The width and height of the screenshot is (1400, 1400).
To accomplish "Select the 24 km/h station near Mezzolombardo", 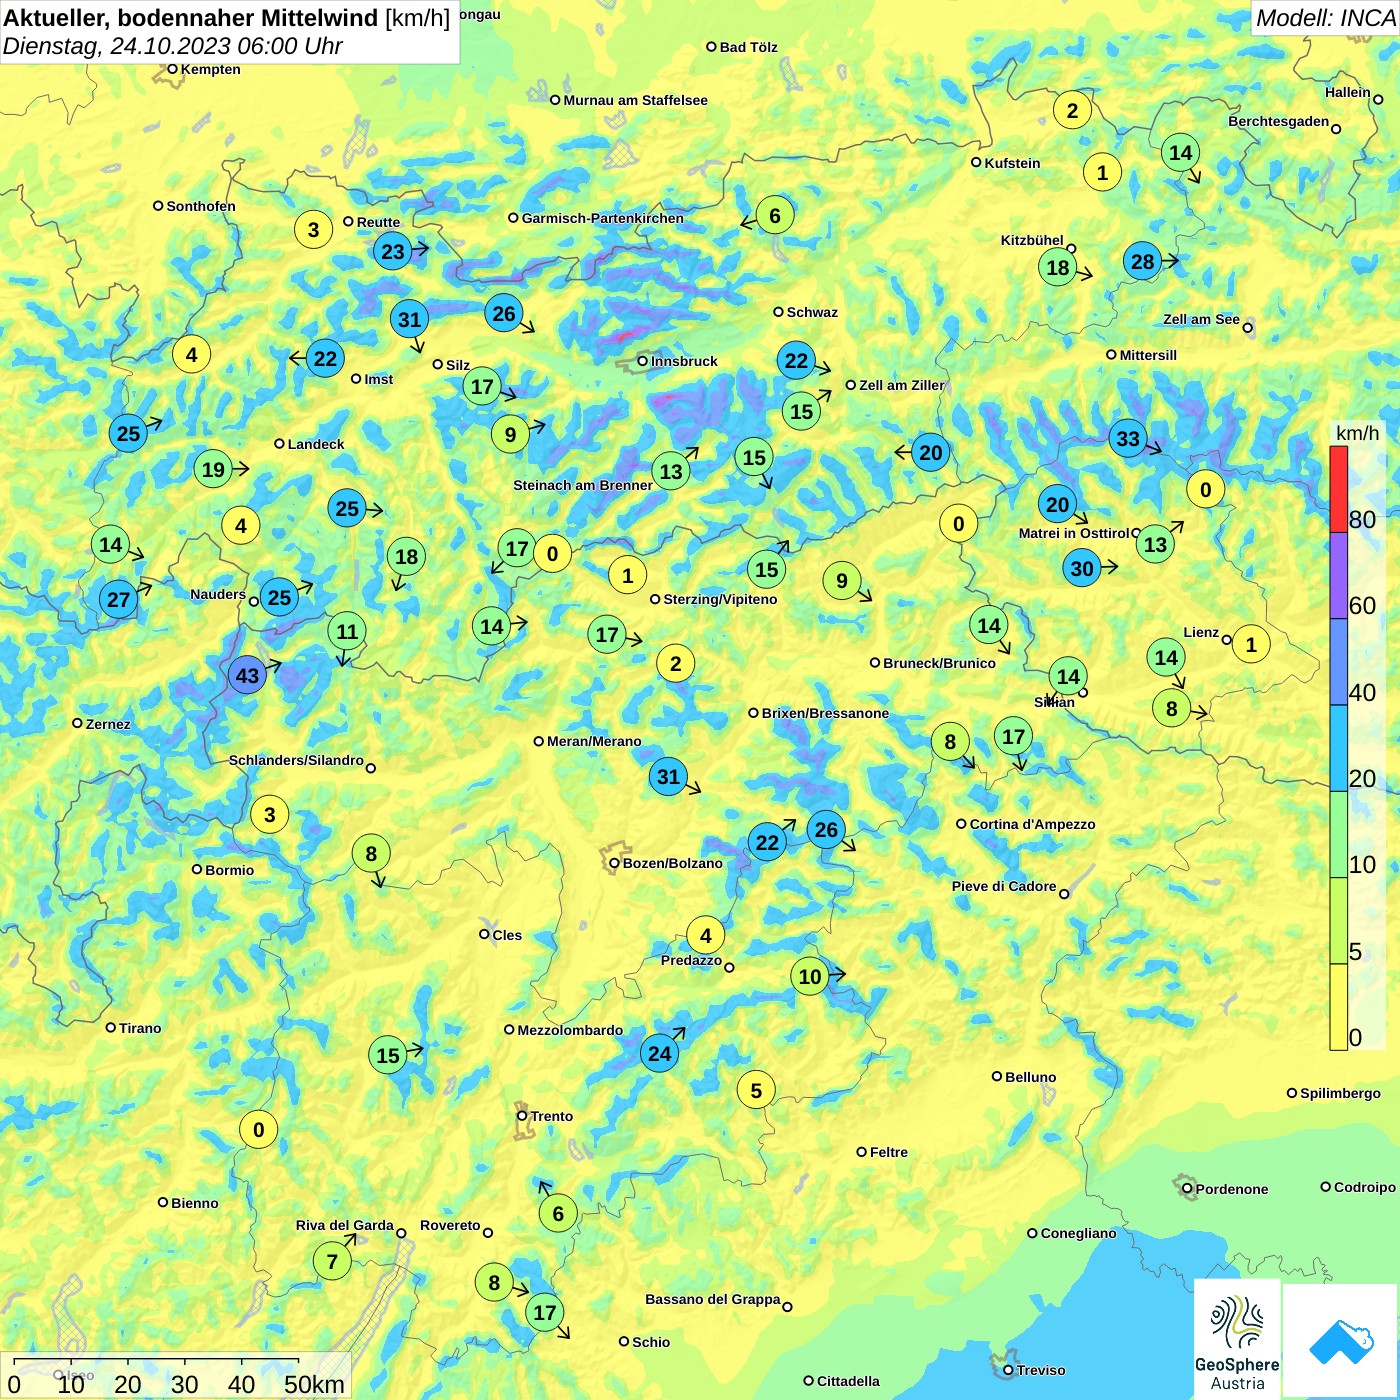I will pos(659,1052).
